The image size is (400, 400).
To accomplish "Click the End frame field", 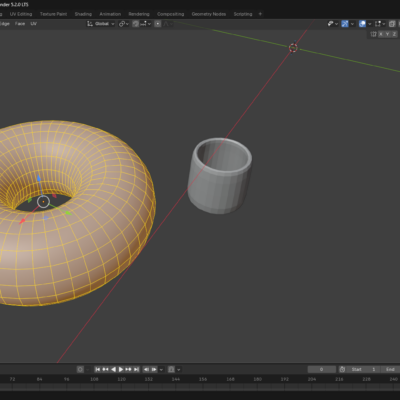I will pos(391,369).
